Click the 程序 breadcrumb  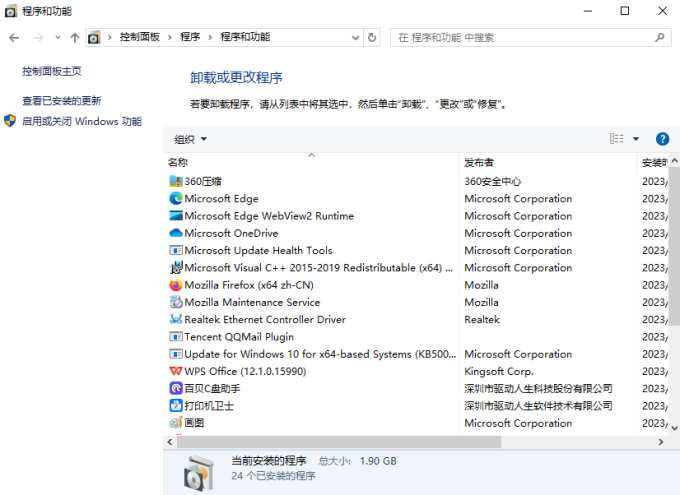[190, 37]
